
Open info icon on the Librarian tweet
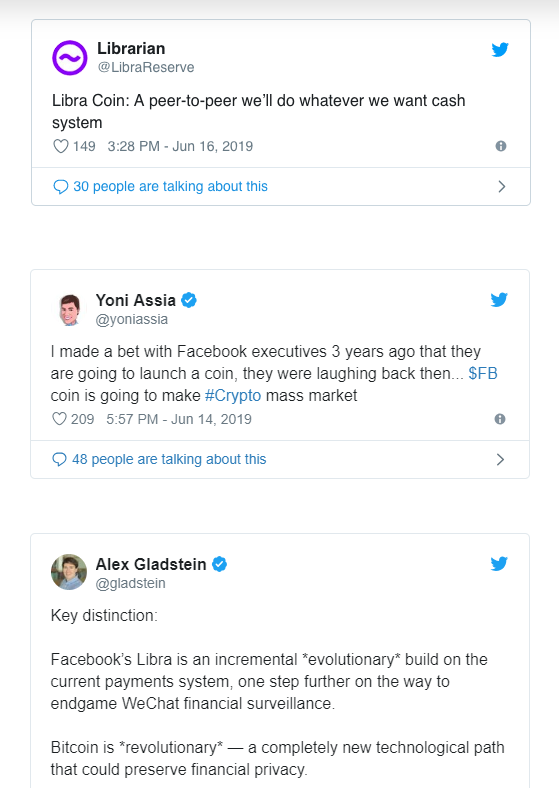501,146
